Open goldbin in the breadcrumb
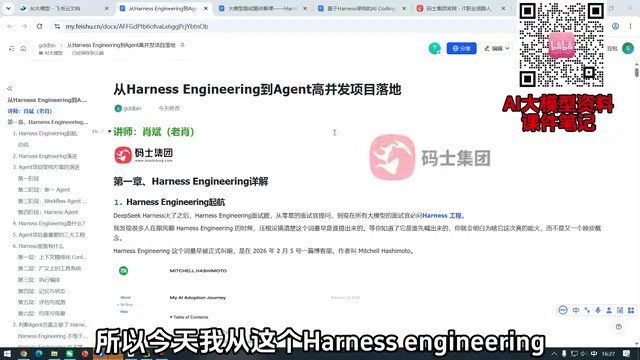This screenshot has height=360, width=640. click(x=47, y=45)
